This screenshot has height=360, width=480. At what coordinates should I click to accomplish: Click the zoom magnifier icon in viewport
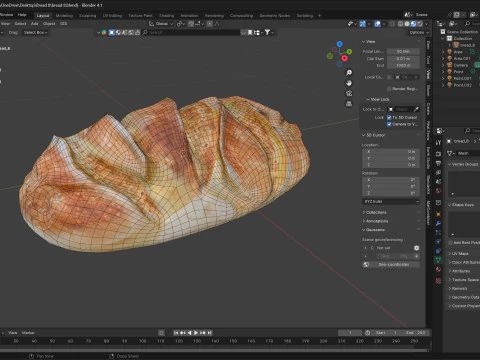tap(349, 73)
